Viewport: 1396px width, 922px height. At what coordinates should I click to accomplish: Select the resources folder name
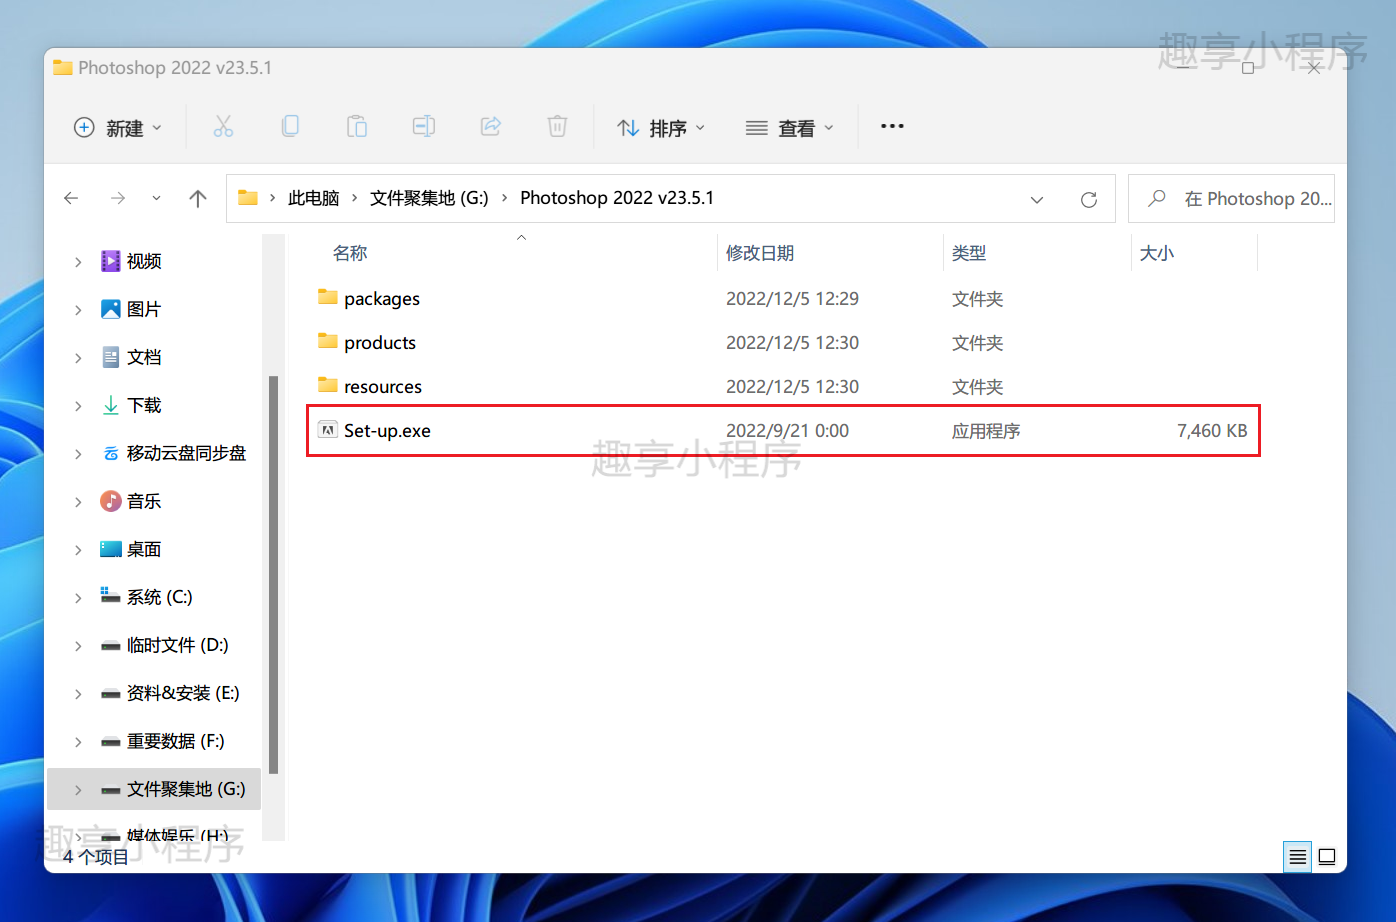(383, 387)
